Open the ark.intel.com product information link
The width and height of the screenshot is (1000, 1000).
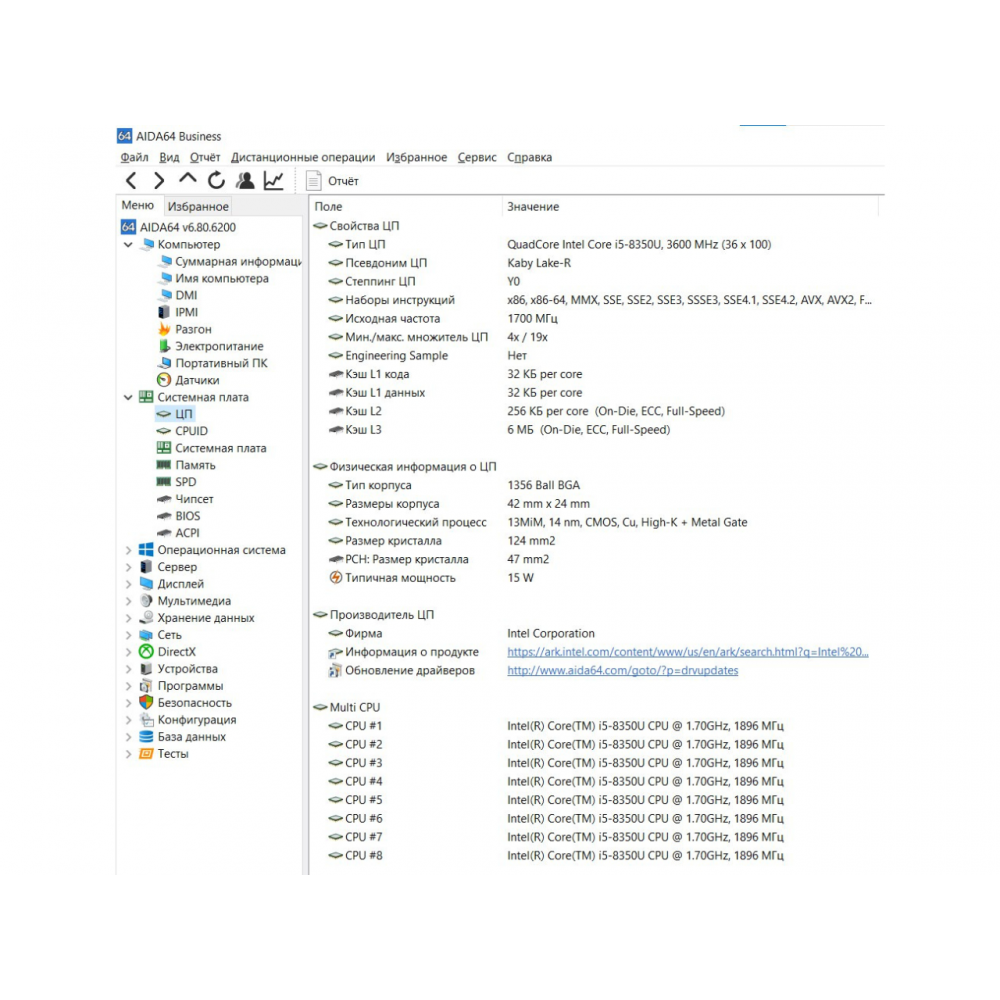click(x=688, y=652)
